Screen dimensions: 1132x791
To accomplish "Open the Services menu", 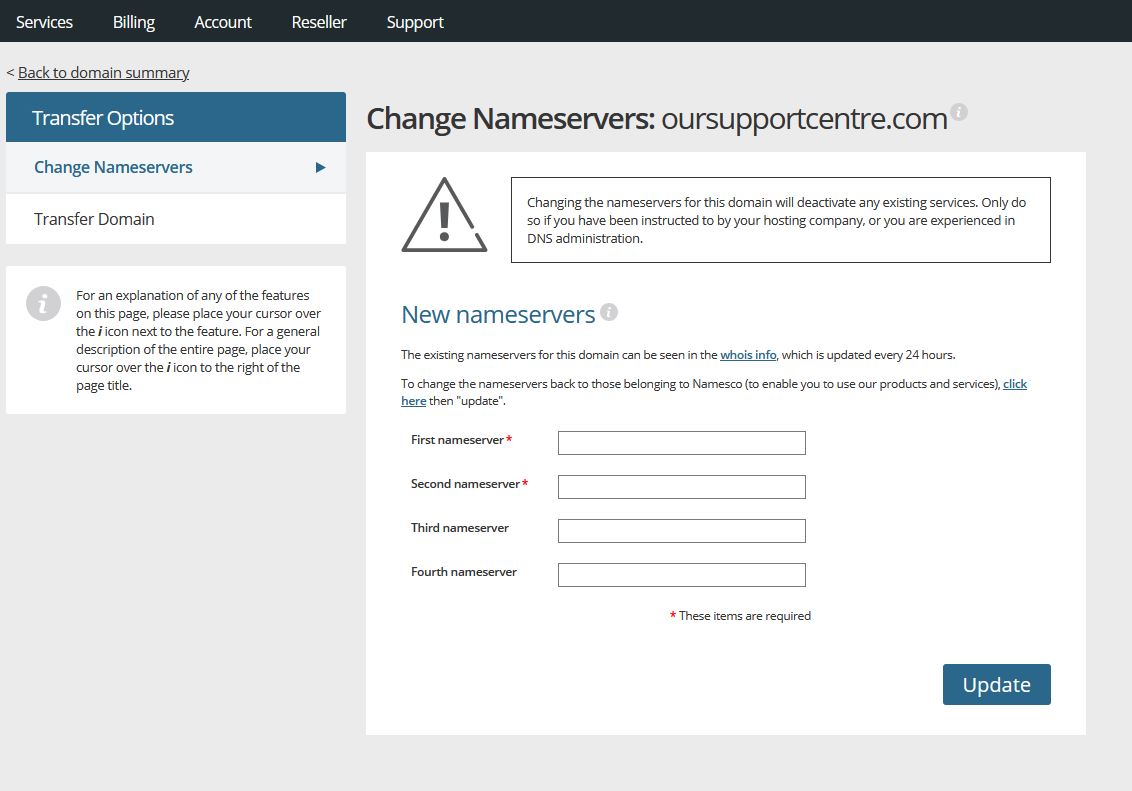I will (44, 22).
